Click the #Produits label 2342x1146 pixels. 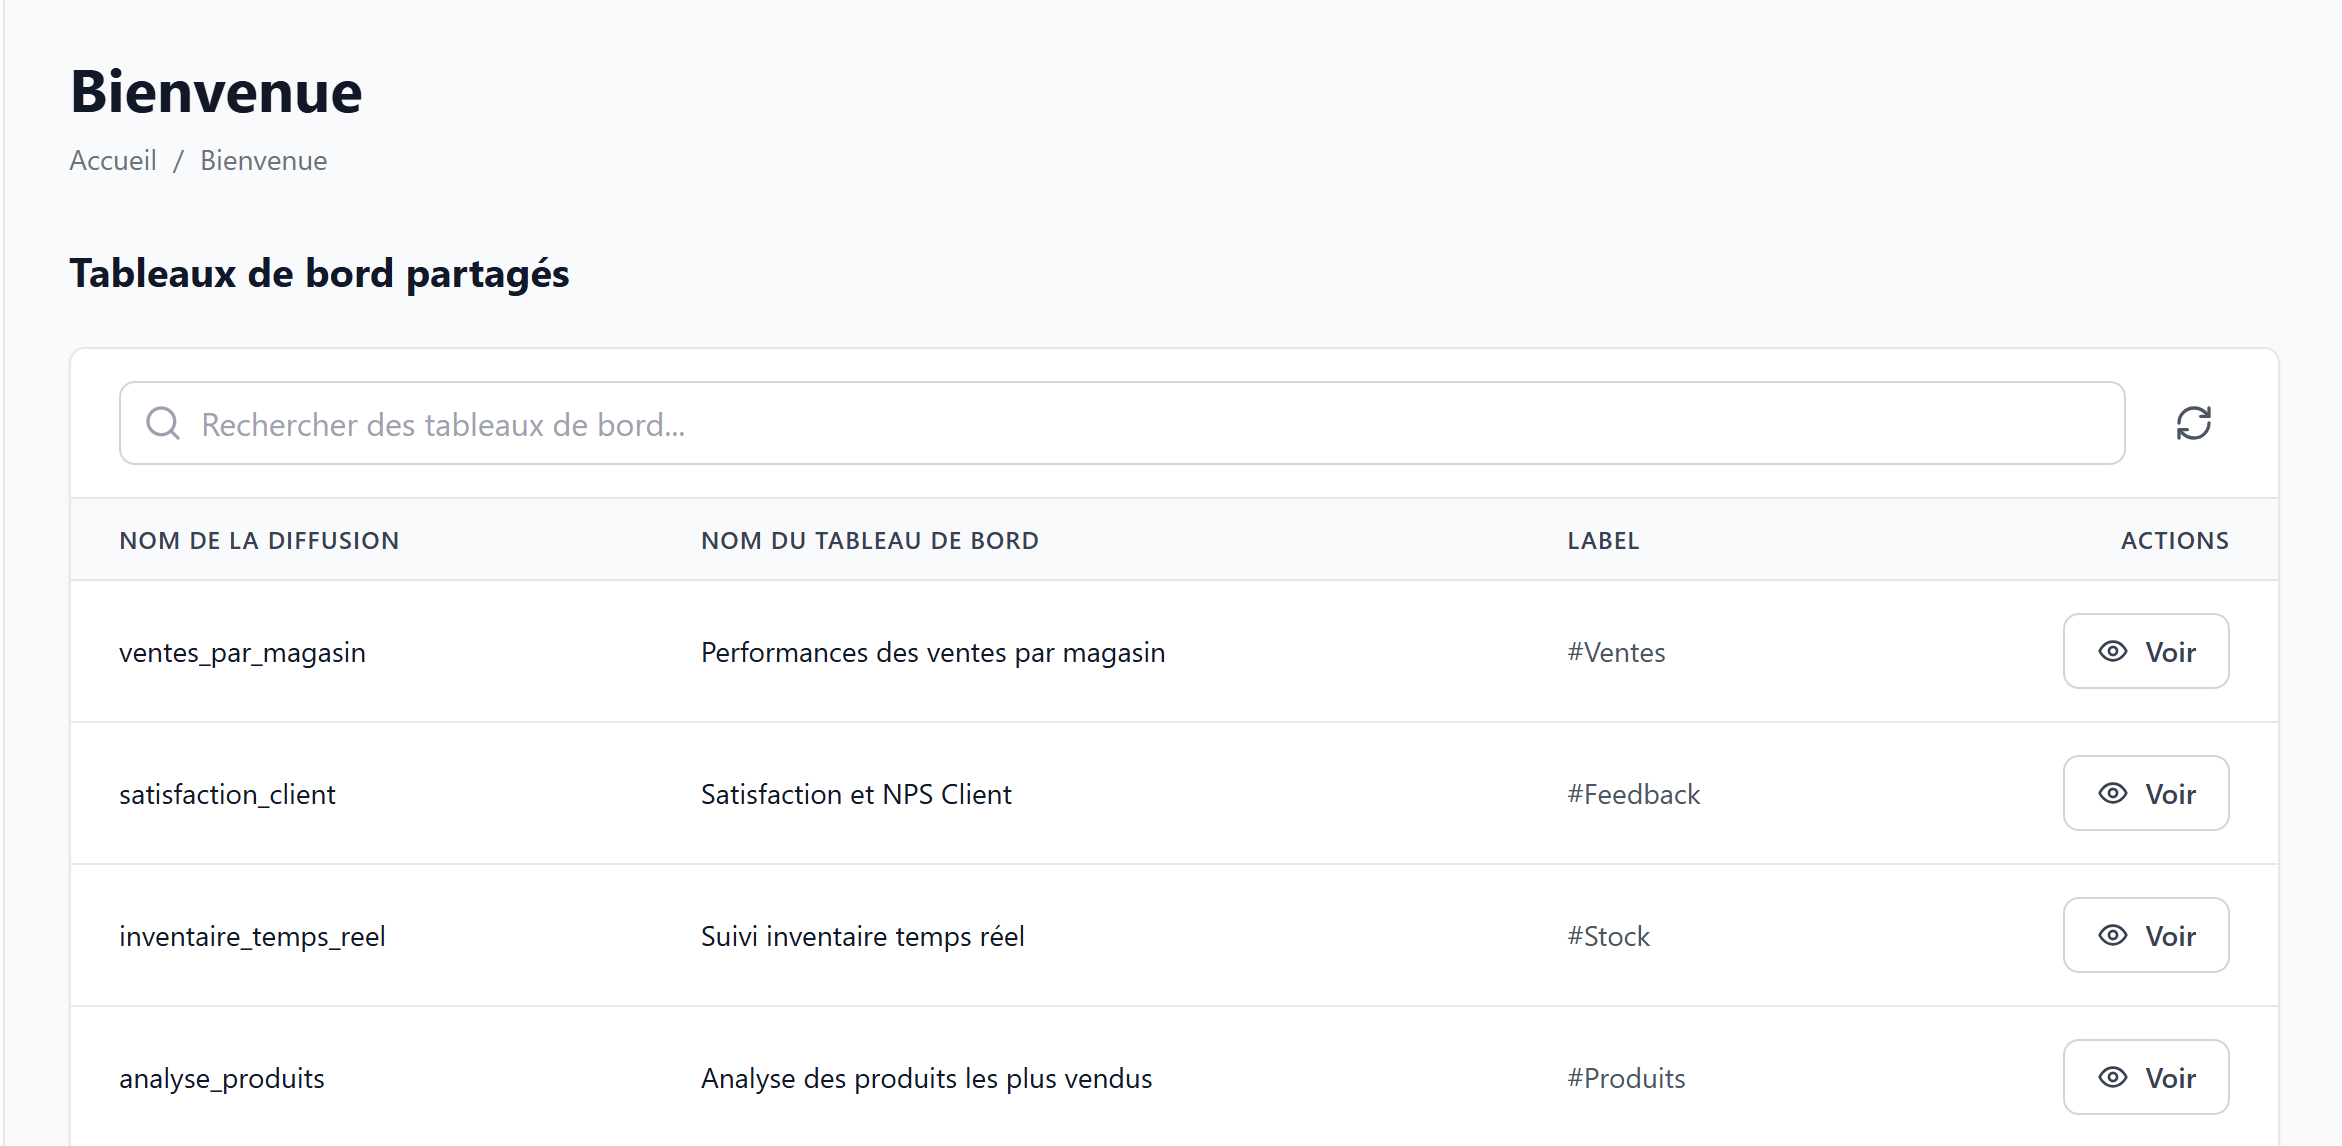click(1626, 1078)
